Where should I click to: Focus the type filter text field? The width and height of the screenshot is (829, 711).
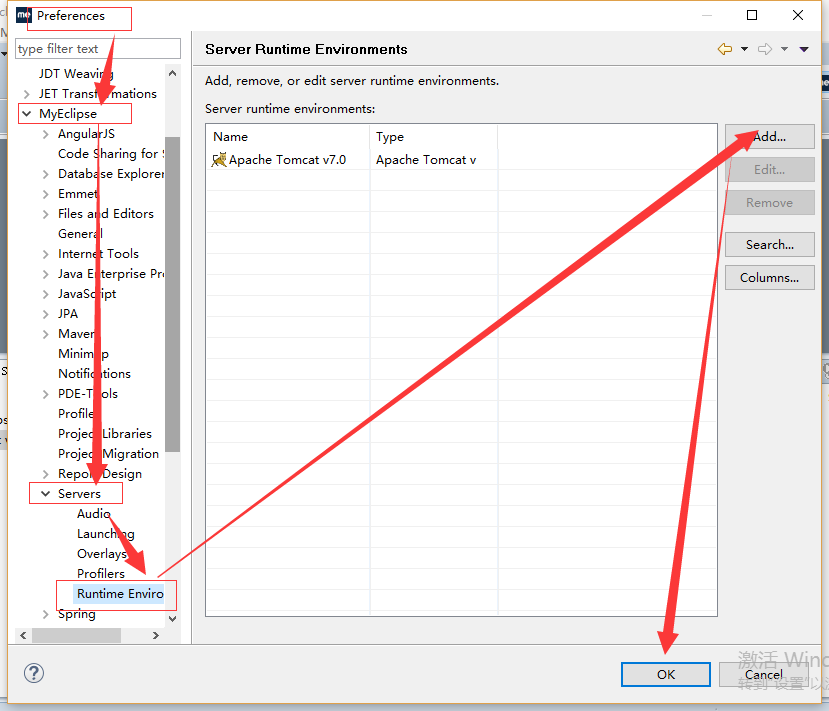[x=98, y=49]
